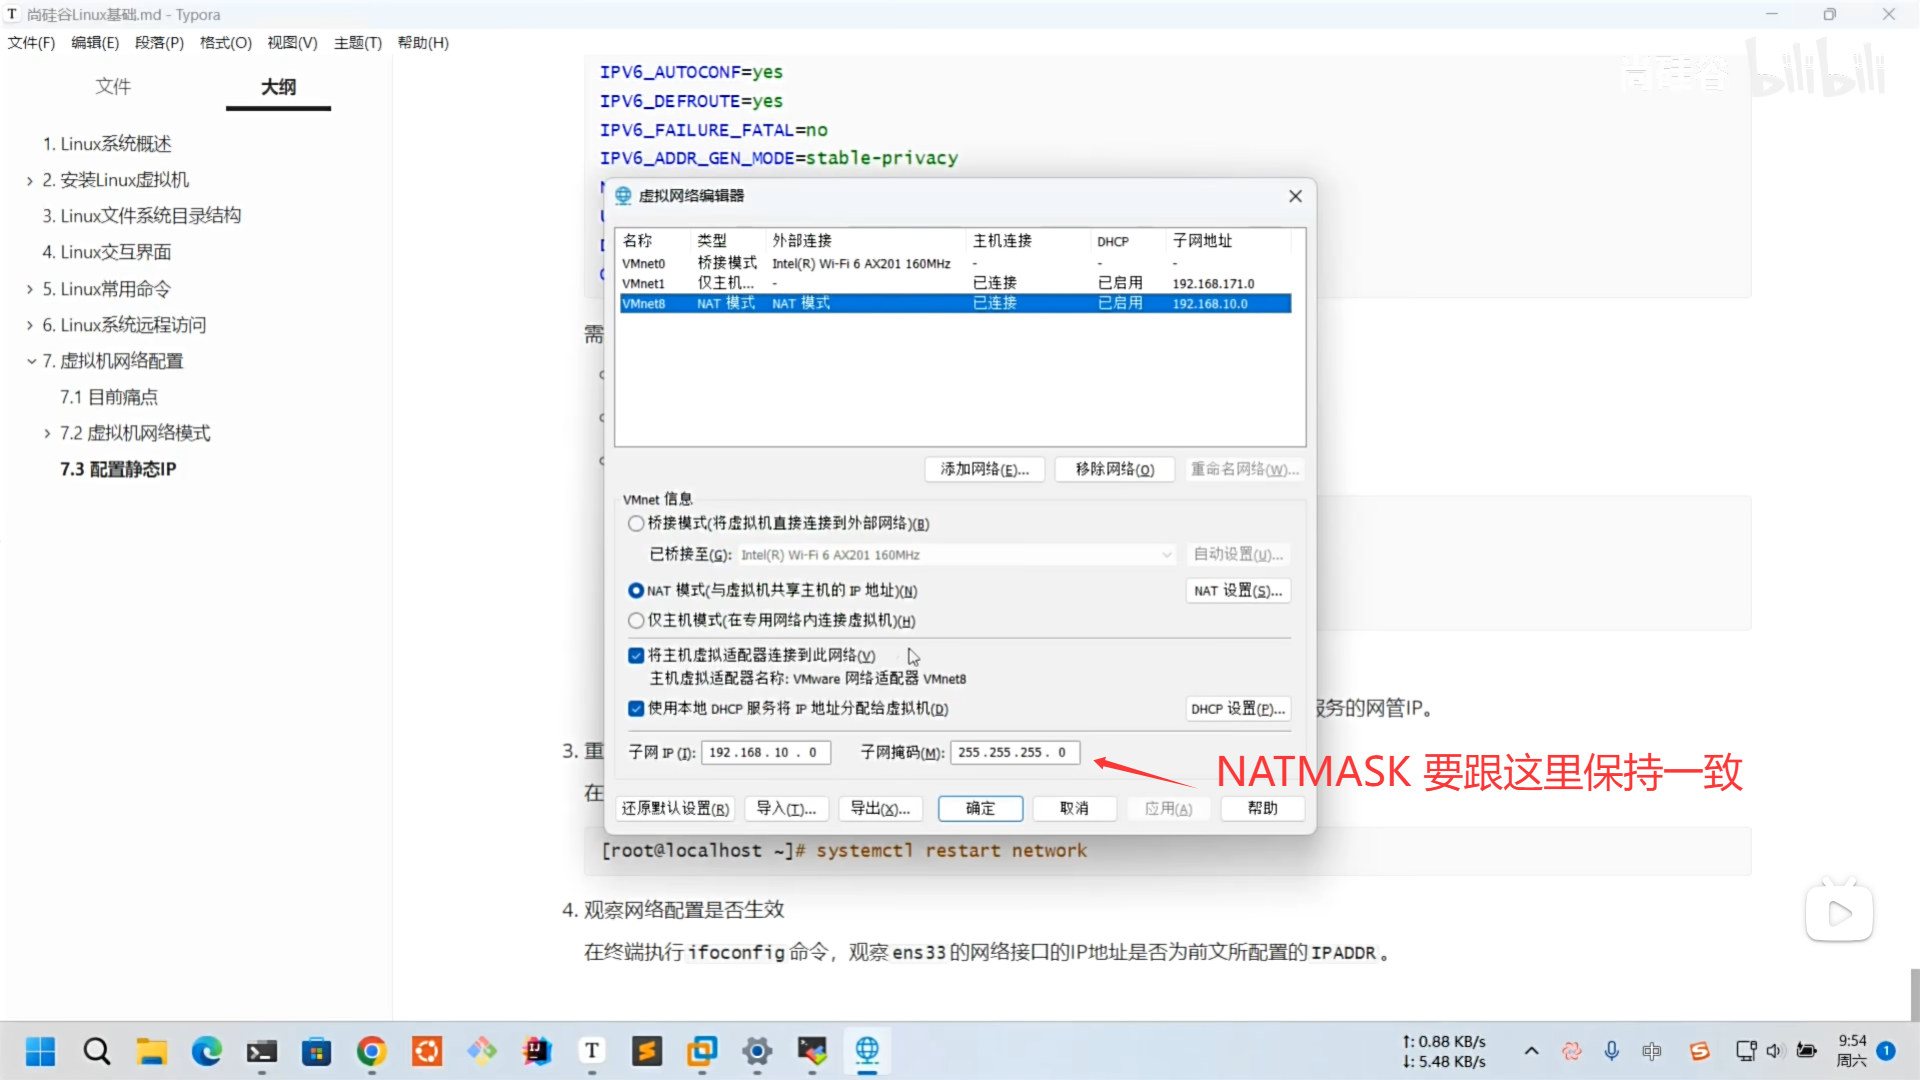Open the 格式(O) menu
The image size is (1920, 1080).
coord(225,42)
